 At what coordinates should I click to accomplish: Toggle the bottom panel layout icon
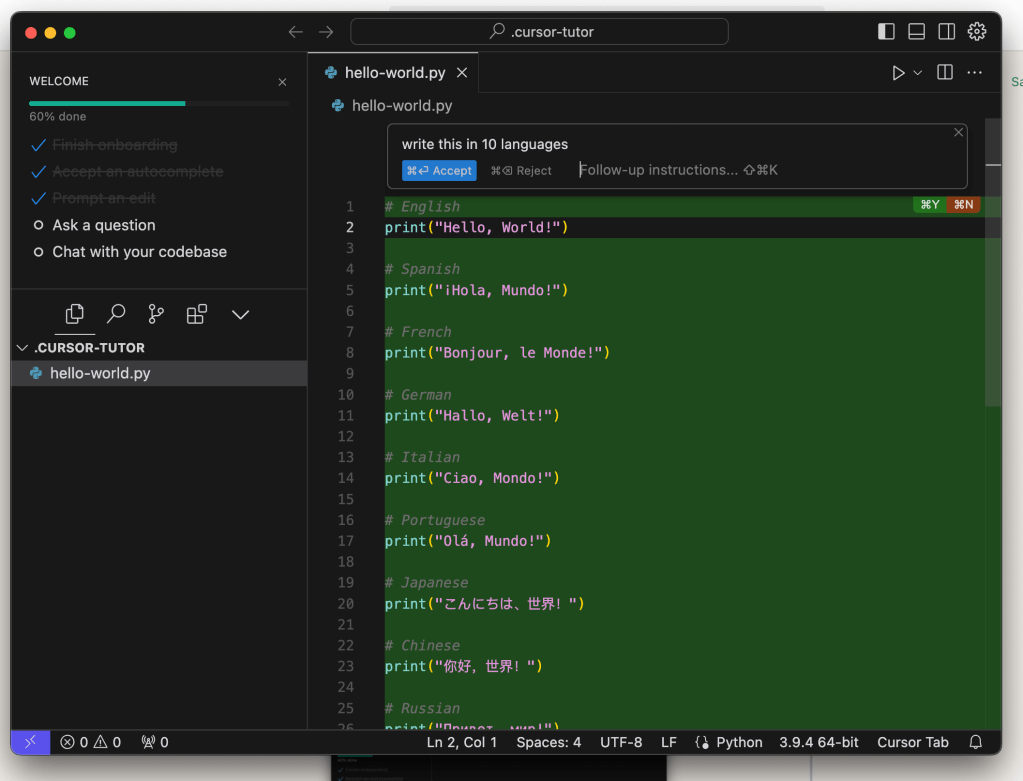pos(916,32)
